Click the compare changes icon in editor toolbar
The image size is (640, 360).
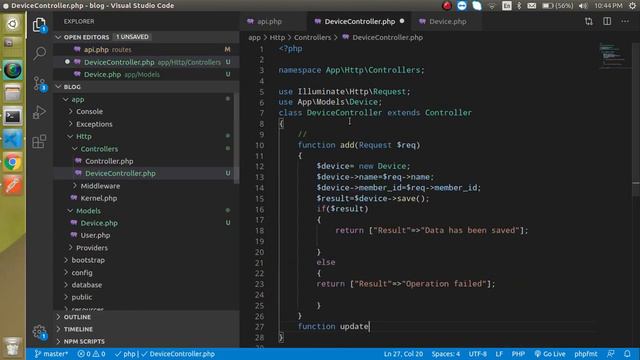click(x=589, y=21)
